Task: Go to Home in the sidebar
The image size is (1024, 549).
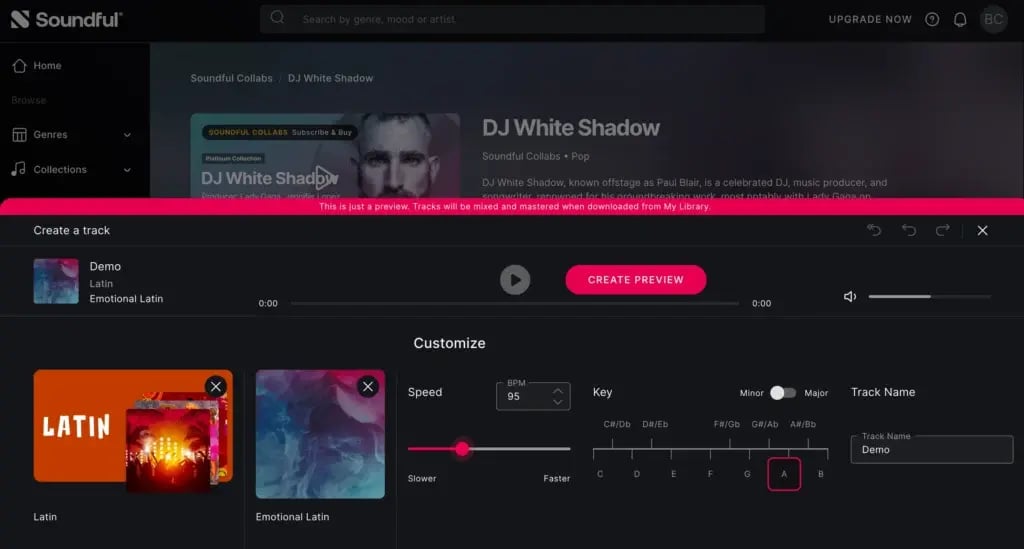Action: 47,66
